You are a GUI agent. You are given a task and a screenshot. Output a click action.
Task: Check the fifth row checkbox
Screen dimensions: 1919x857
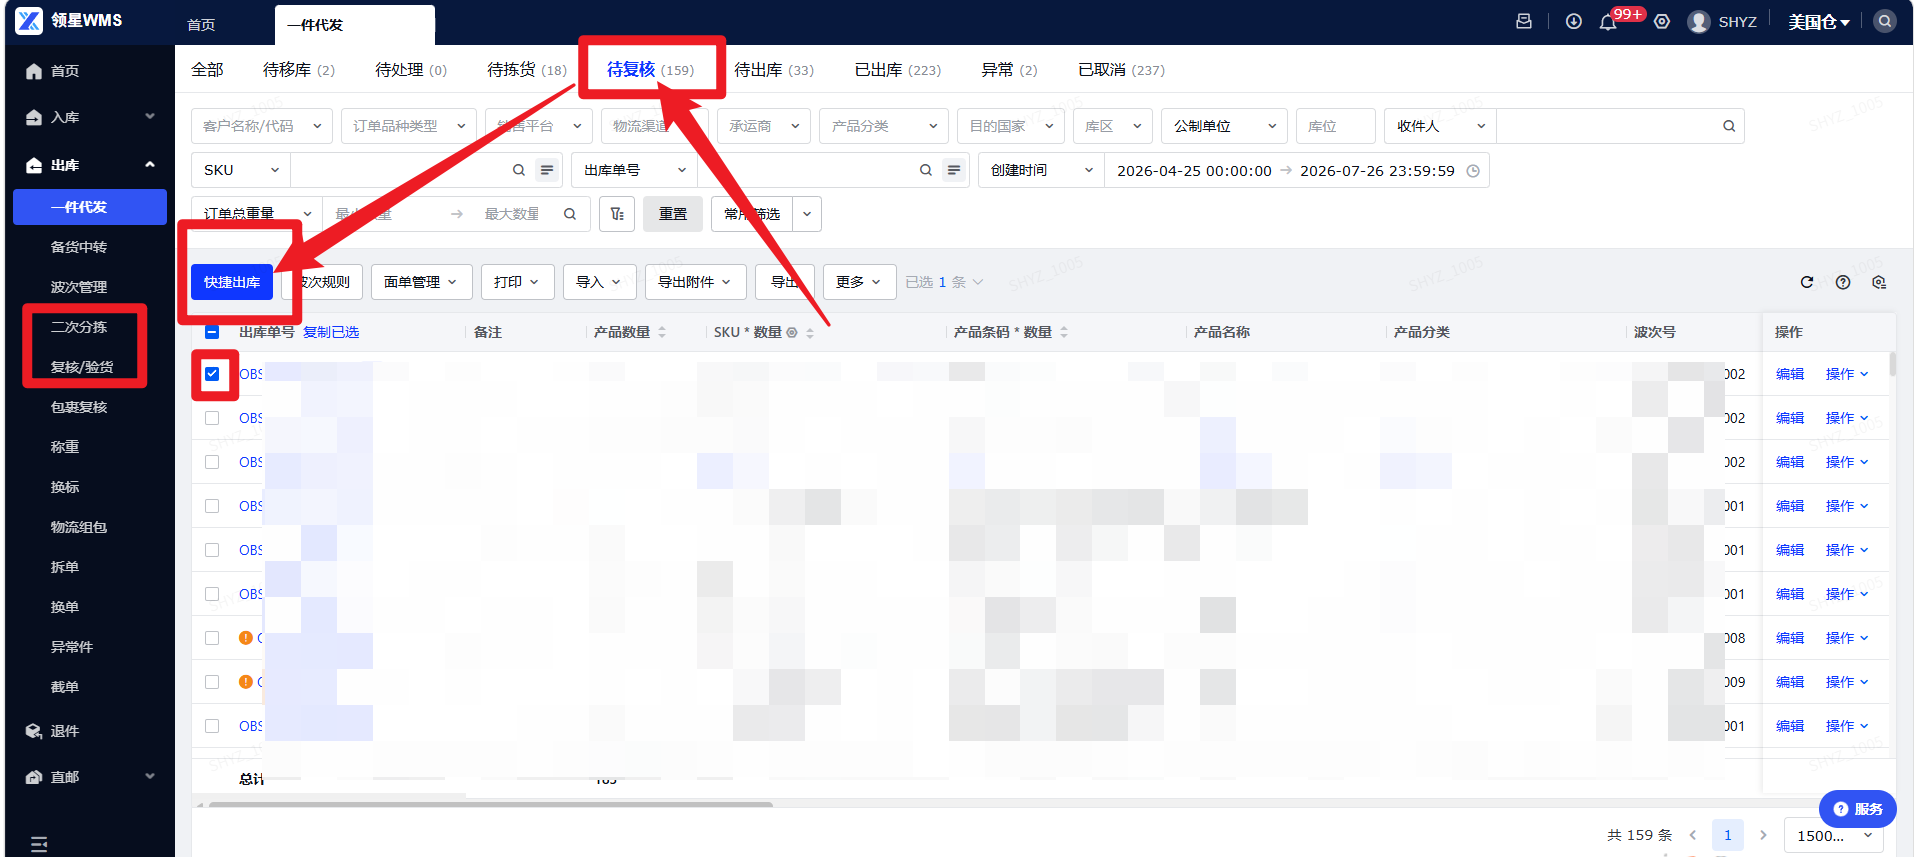pos(212,550)
